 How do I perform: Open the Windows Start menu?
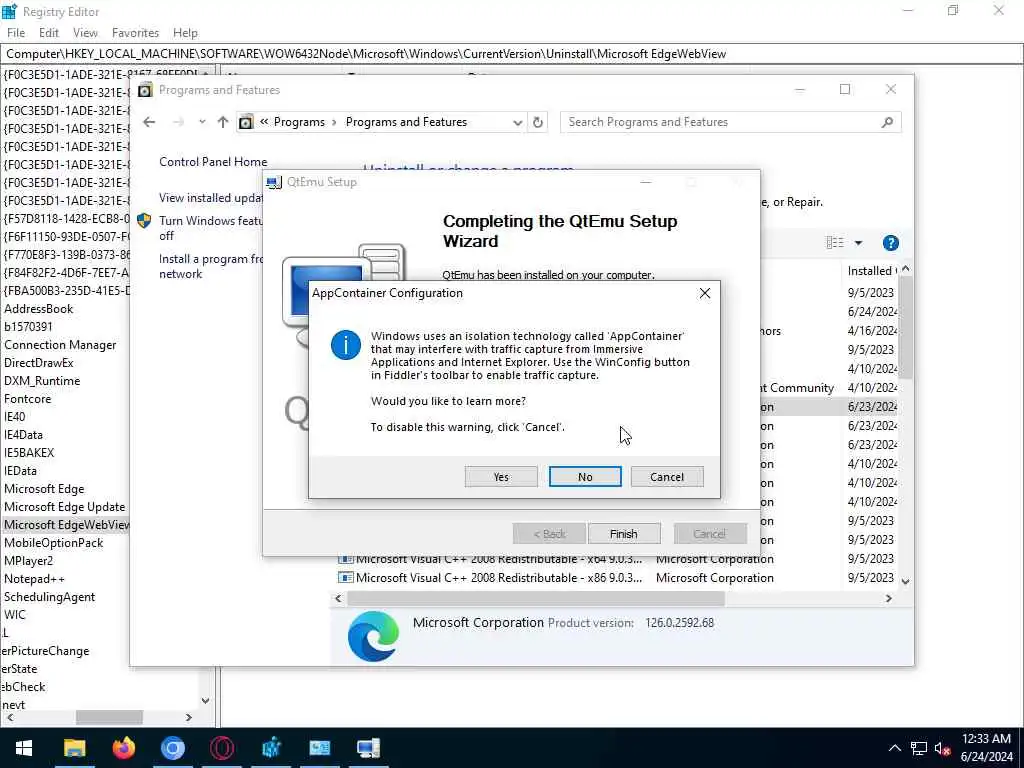[24, 748]
